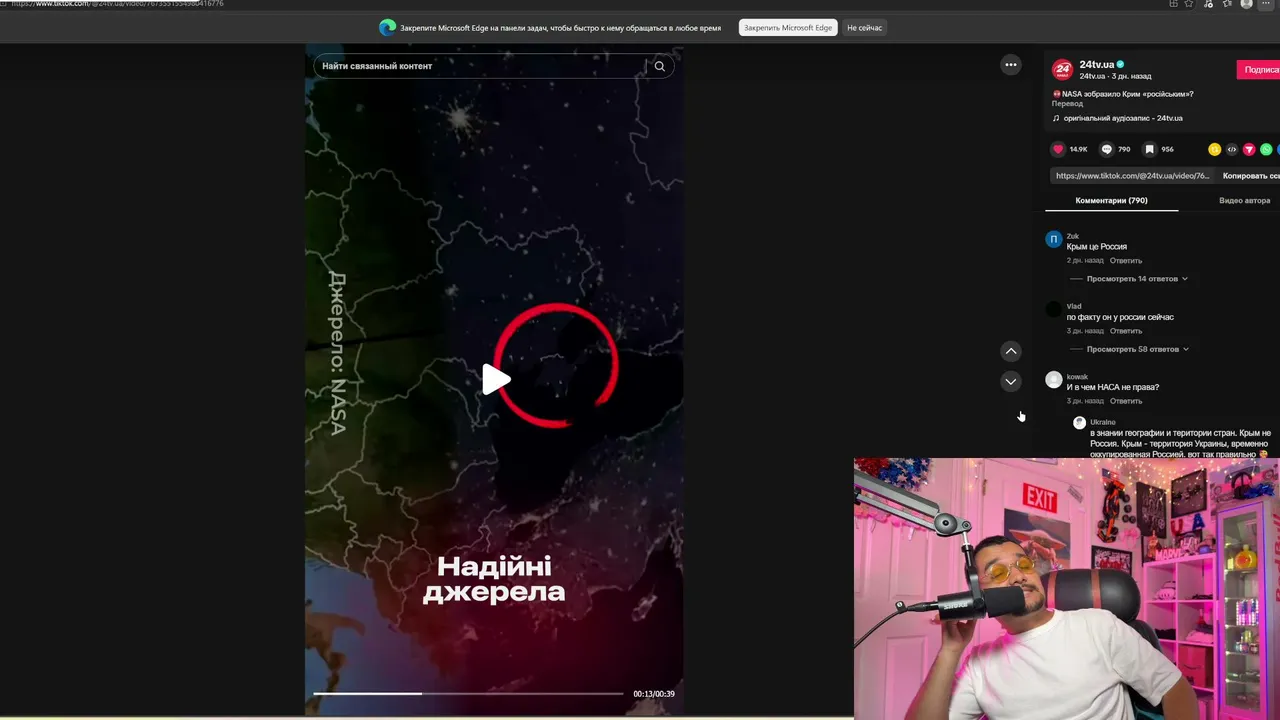Expand the 14 replies thread

[1137, 279]
